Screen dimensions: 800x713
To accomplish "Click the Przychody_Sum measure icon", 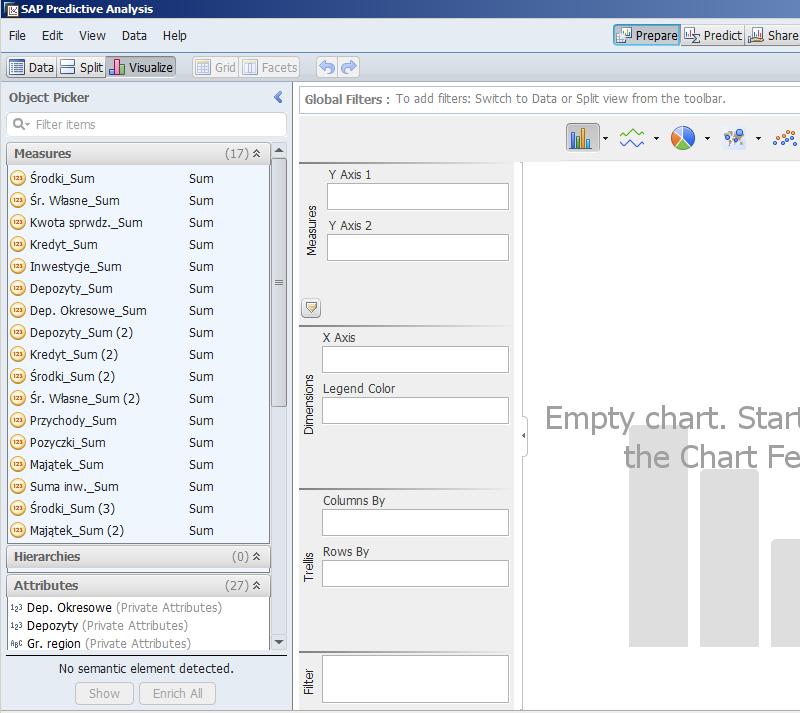I will (x=18, y=420).
